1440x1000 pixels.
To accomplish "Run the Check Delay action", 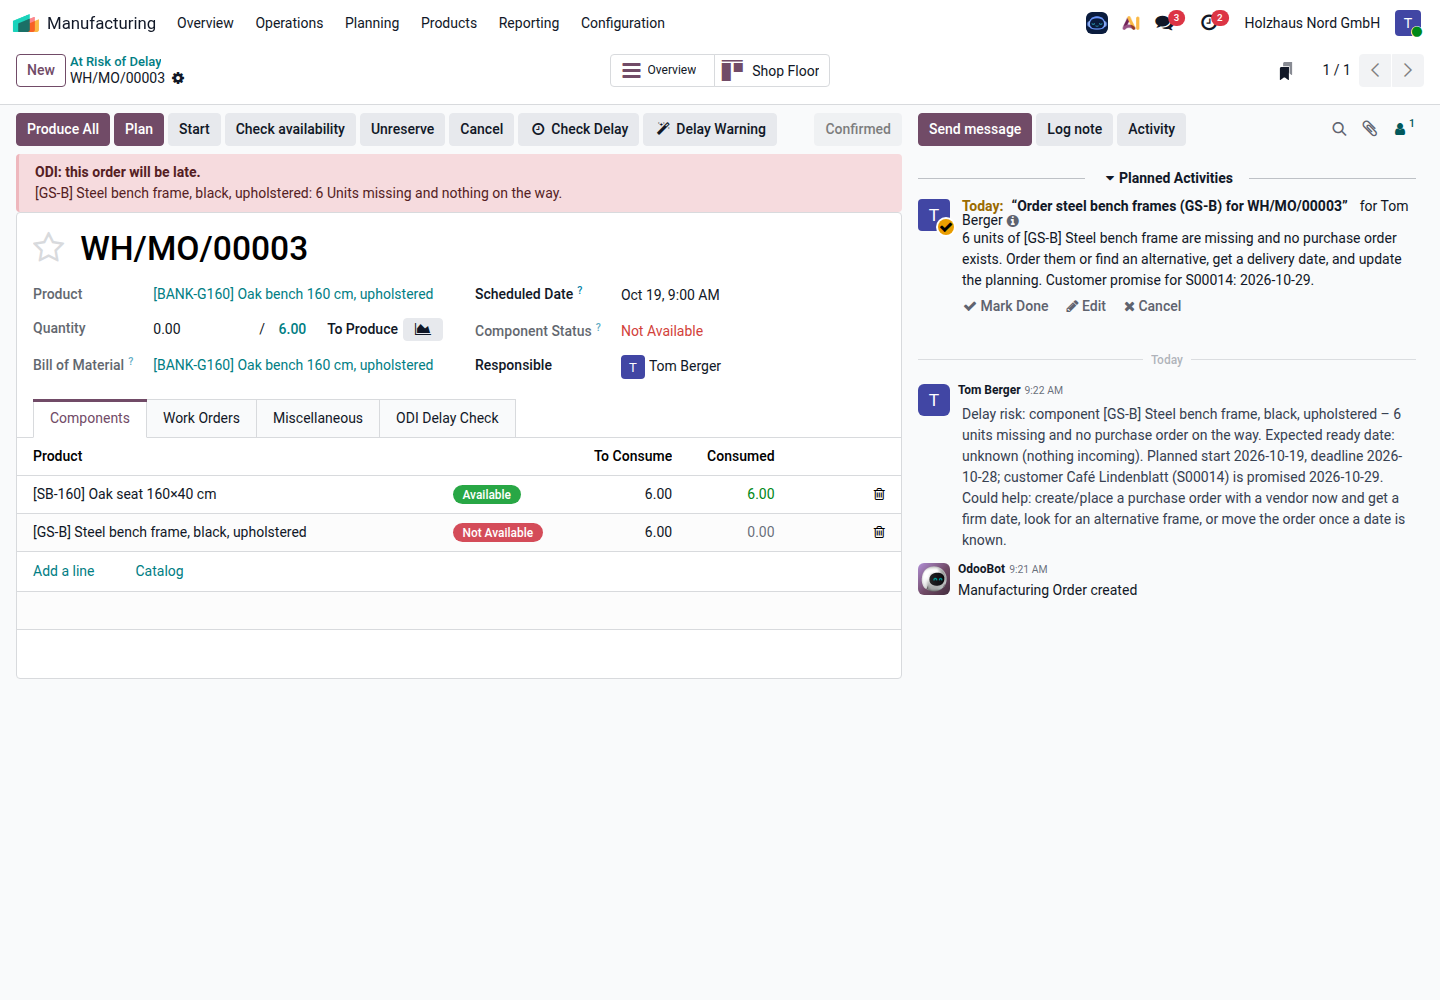I will (580, 129).
